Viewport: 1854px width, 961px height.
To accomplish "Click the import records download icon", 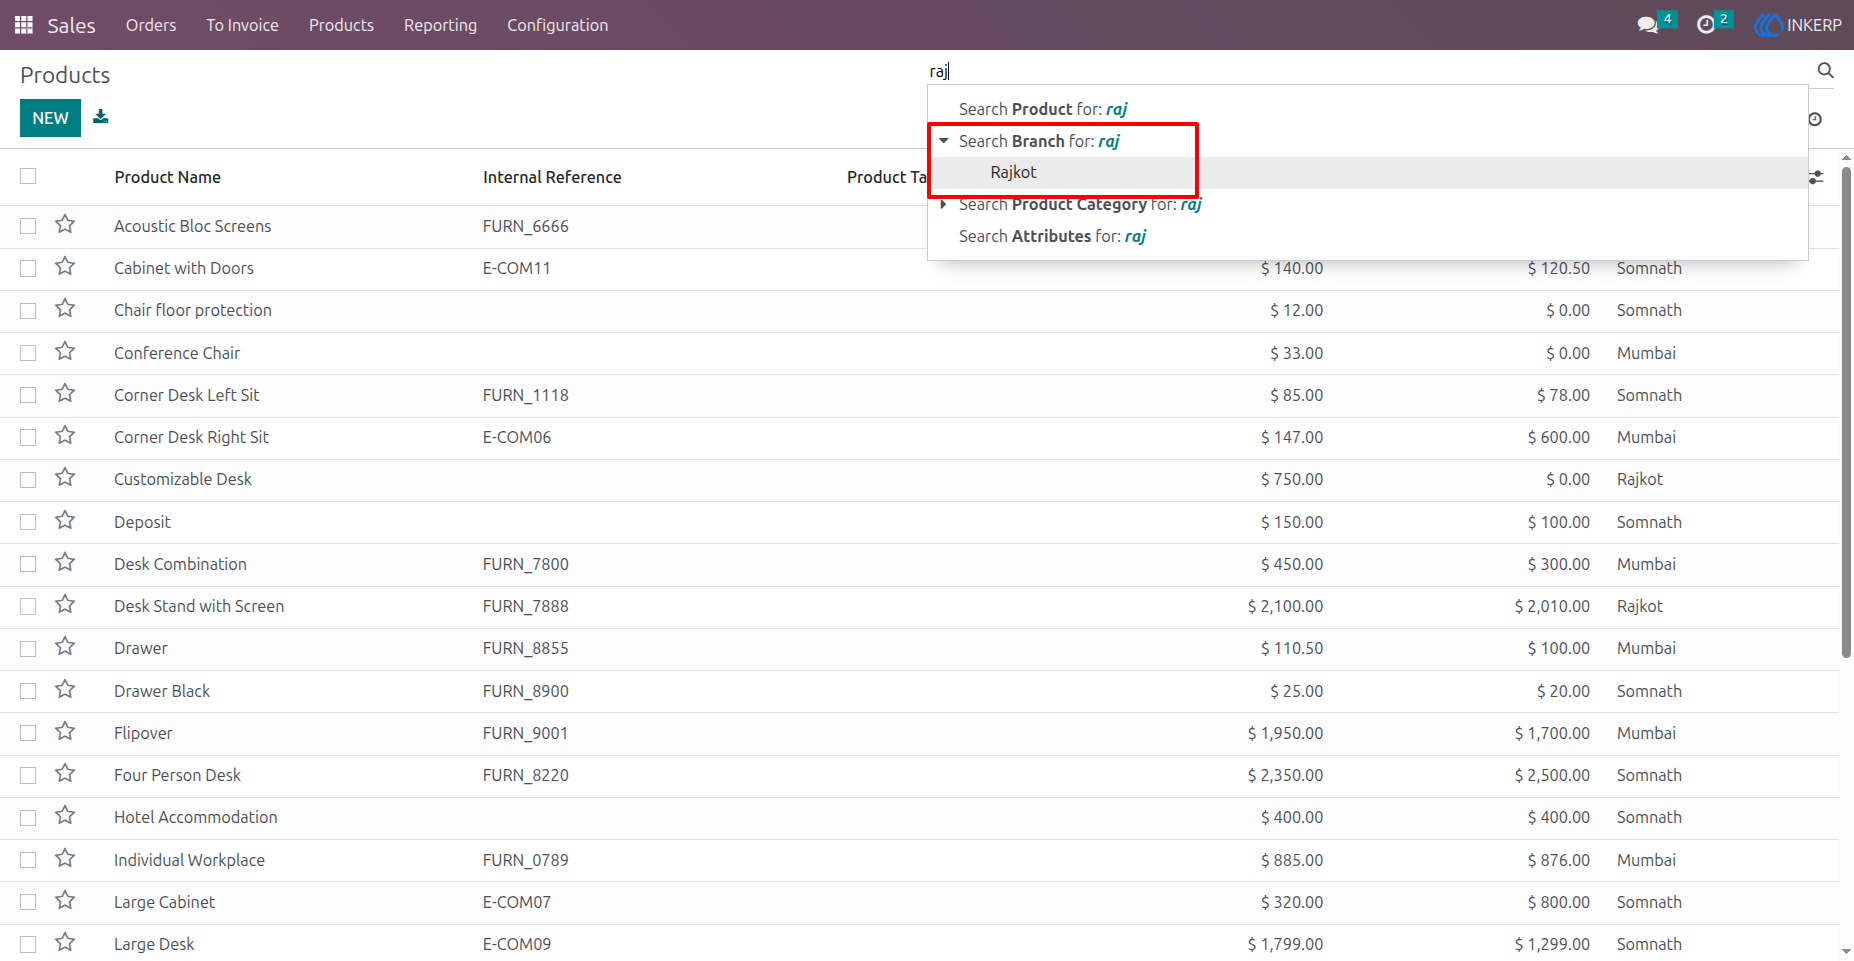I will coord(101,117).
